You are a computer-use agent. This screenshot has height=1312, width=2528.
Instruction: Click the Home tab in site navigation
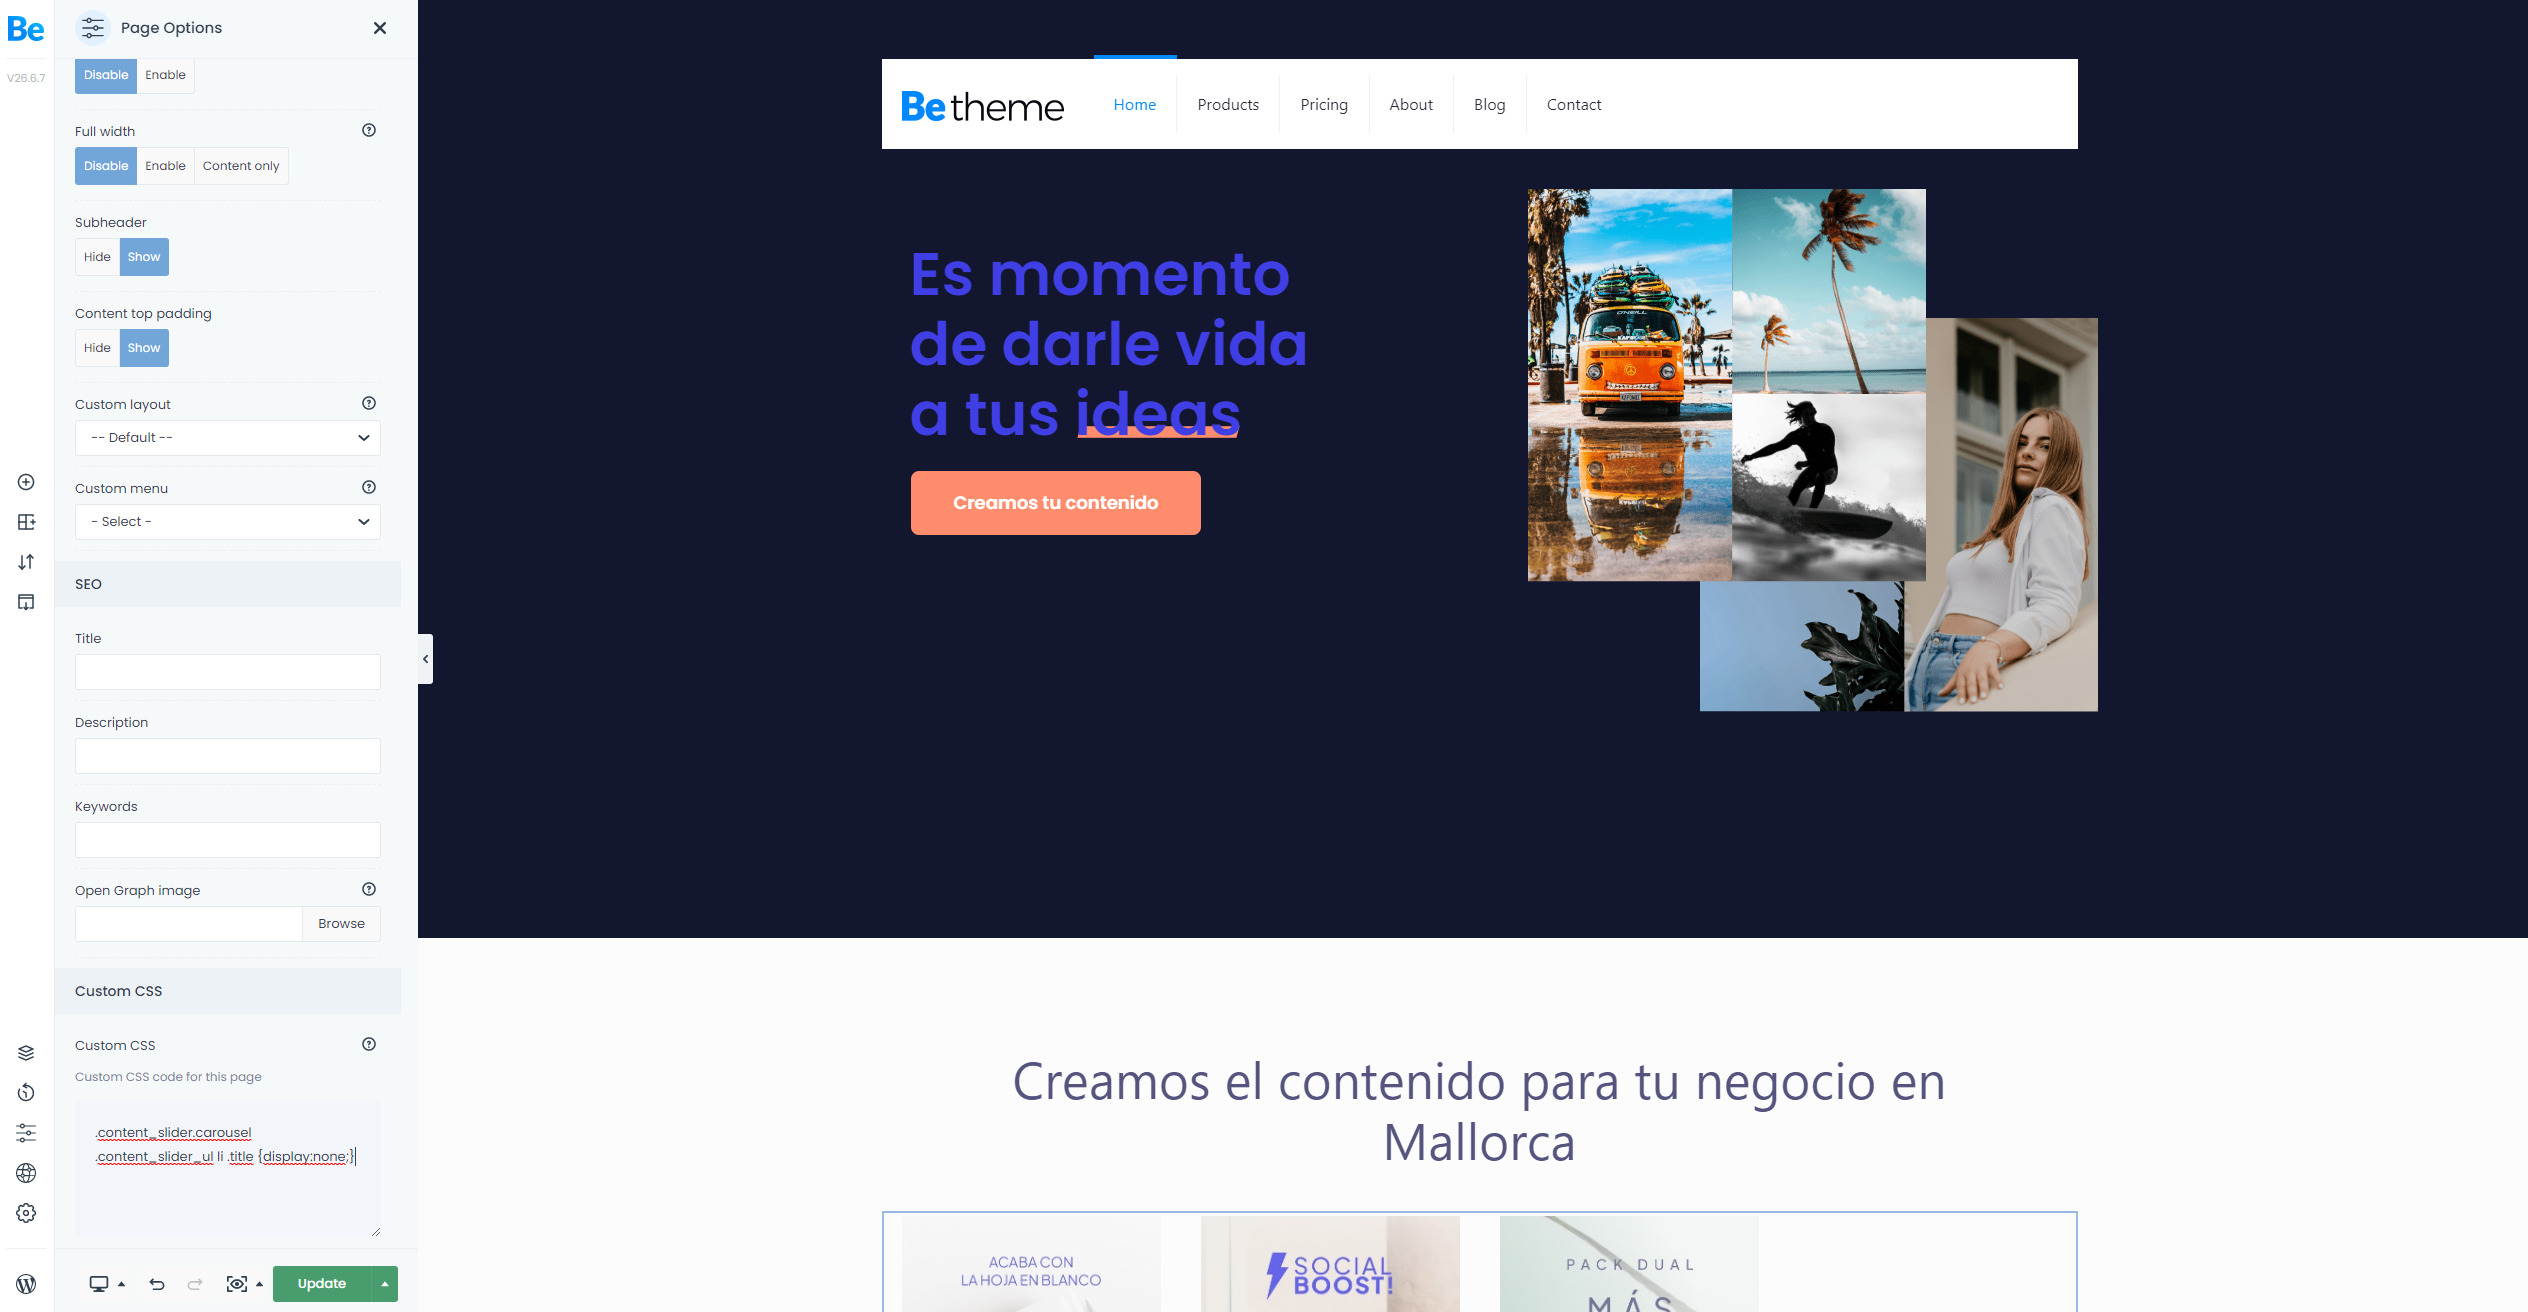pos(1135,104)
